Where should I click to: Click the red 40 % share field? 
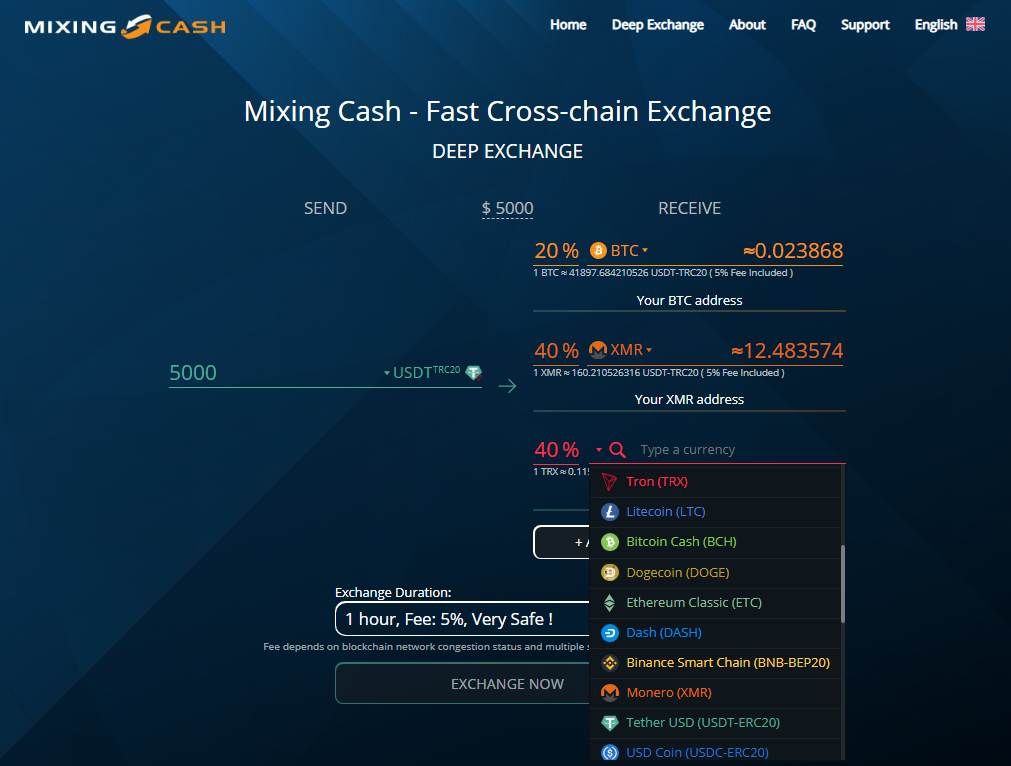point(556,450)
